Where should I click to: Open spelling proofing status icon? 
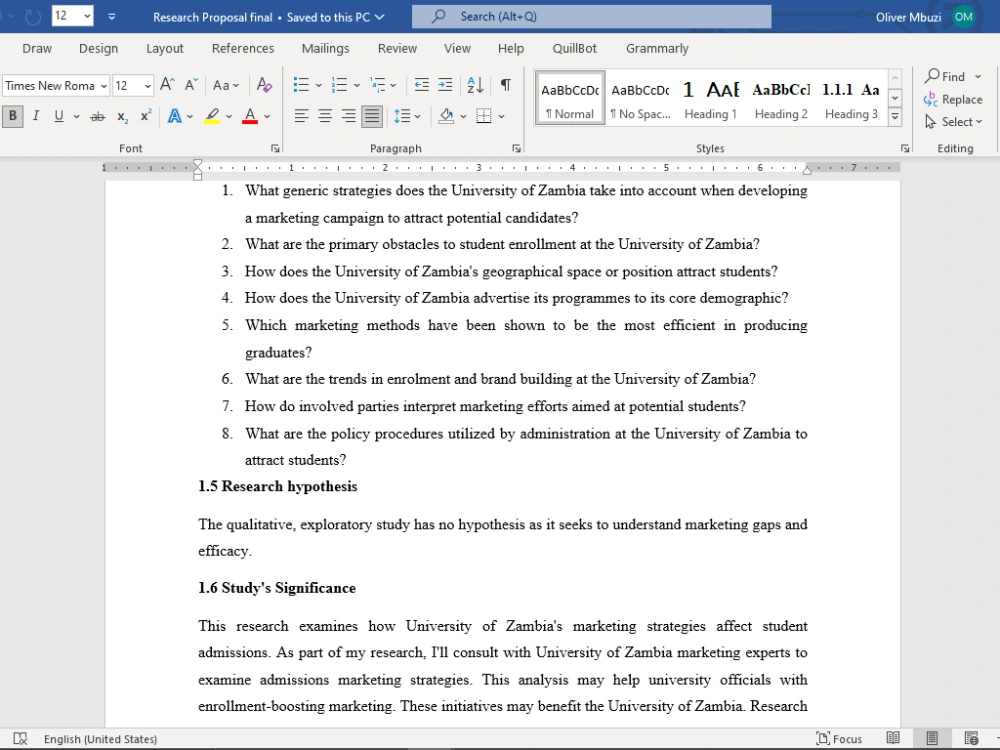pyautogui.click(x=20, y=739)
